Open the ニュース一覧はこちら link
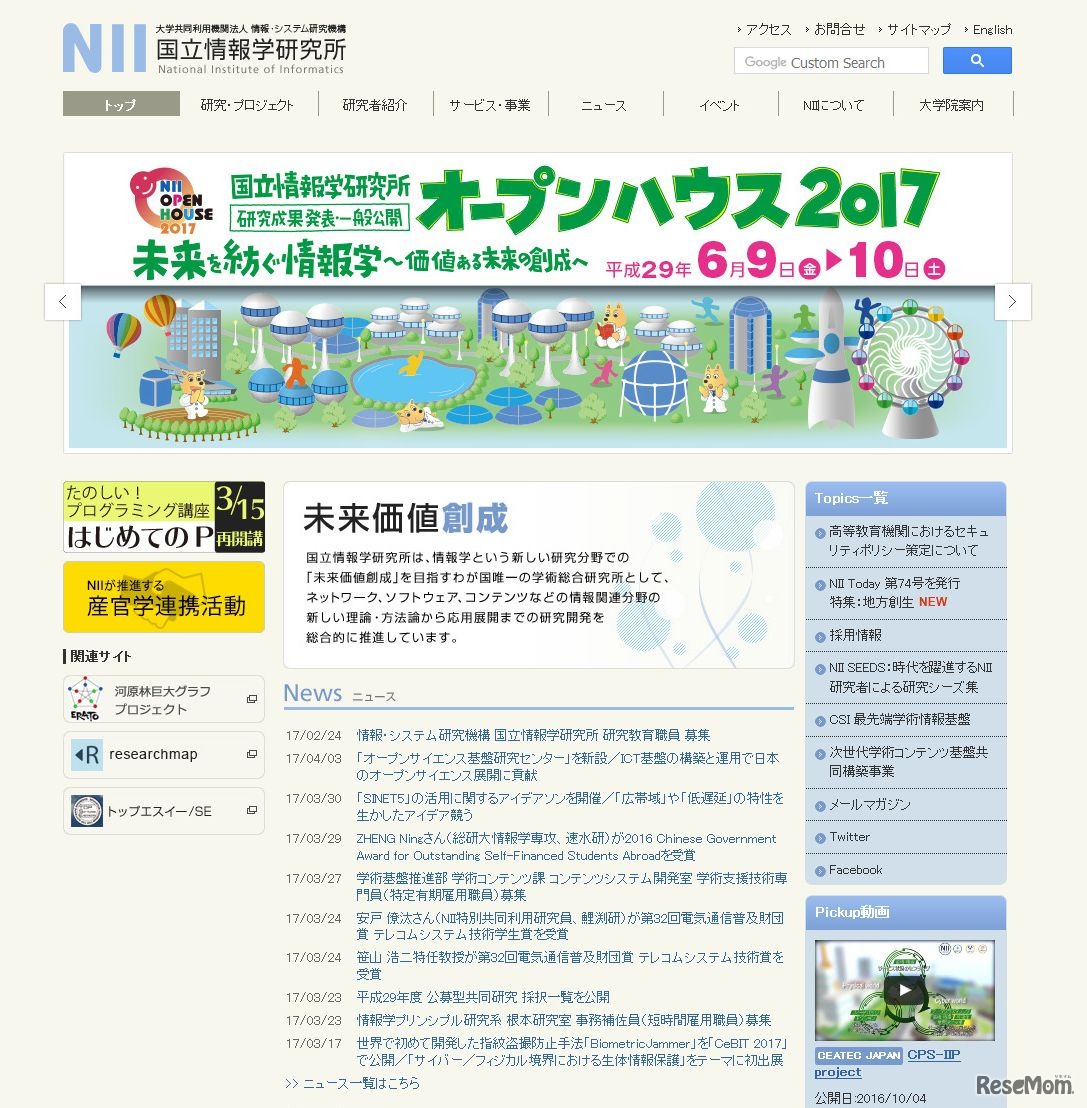The width and height of the screenshot is (1087, 1108). coord(352,1083)
